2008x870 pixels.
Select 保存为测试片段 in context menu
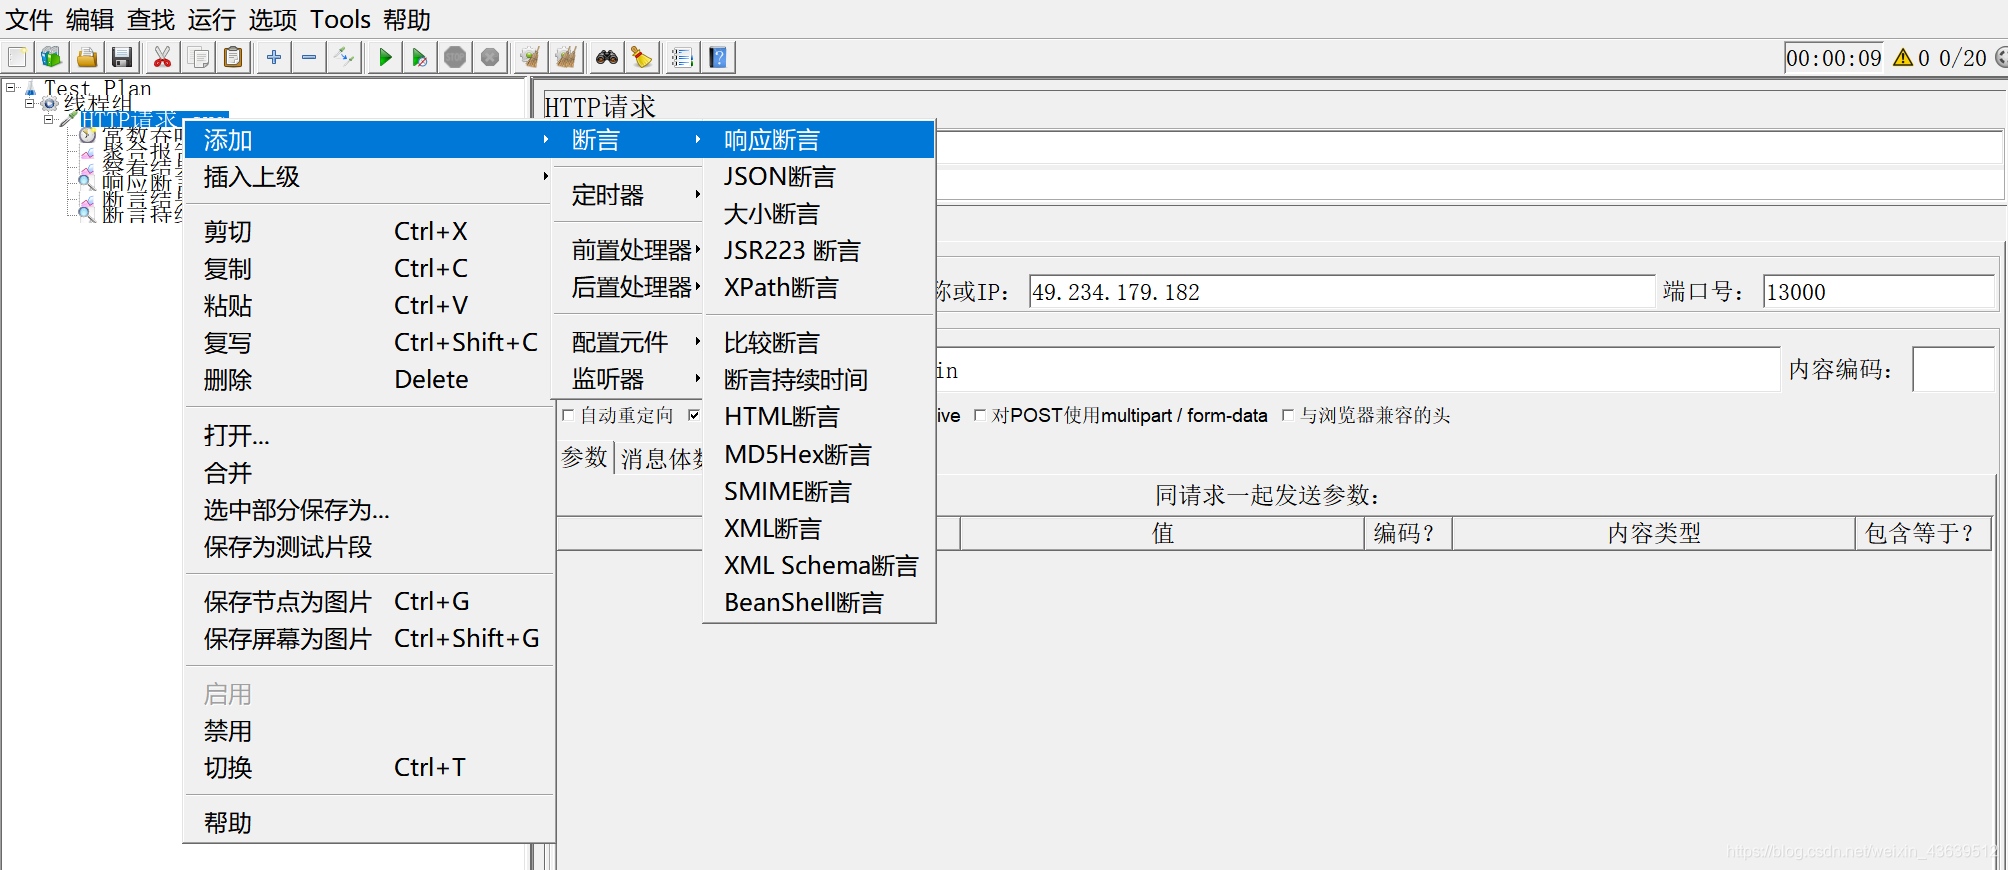[x=369, y=547]
